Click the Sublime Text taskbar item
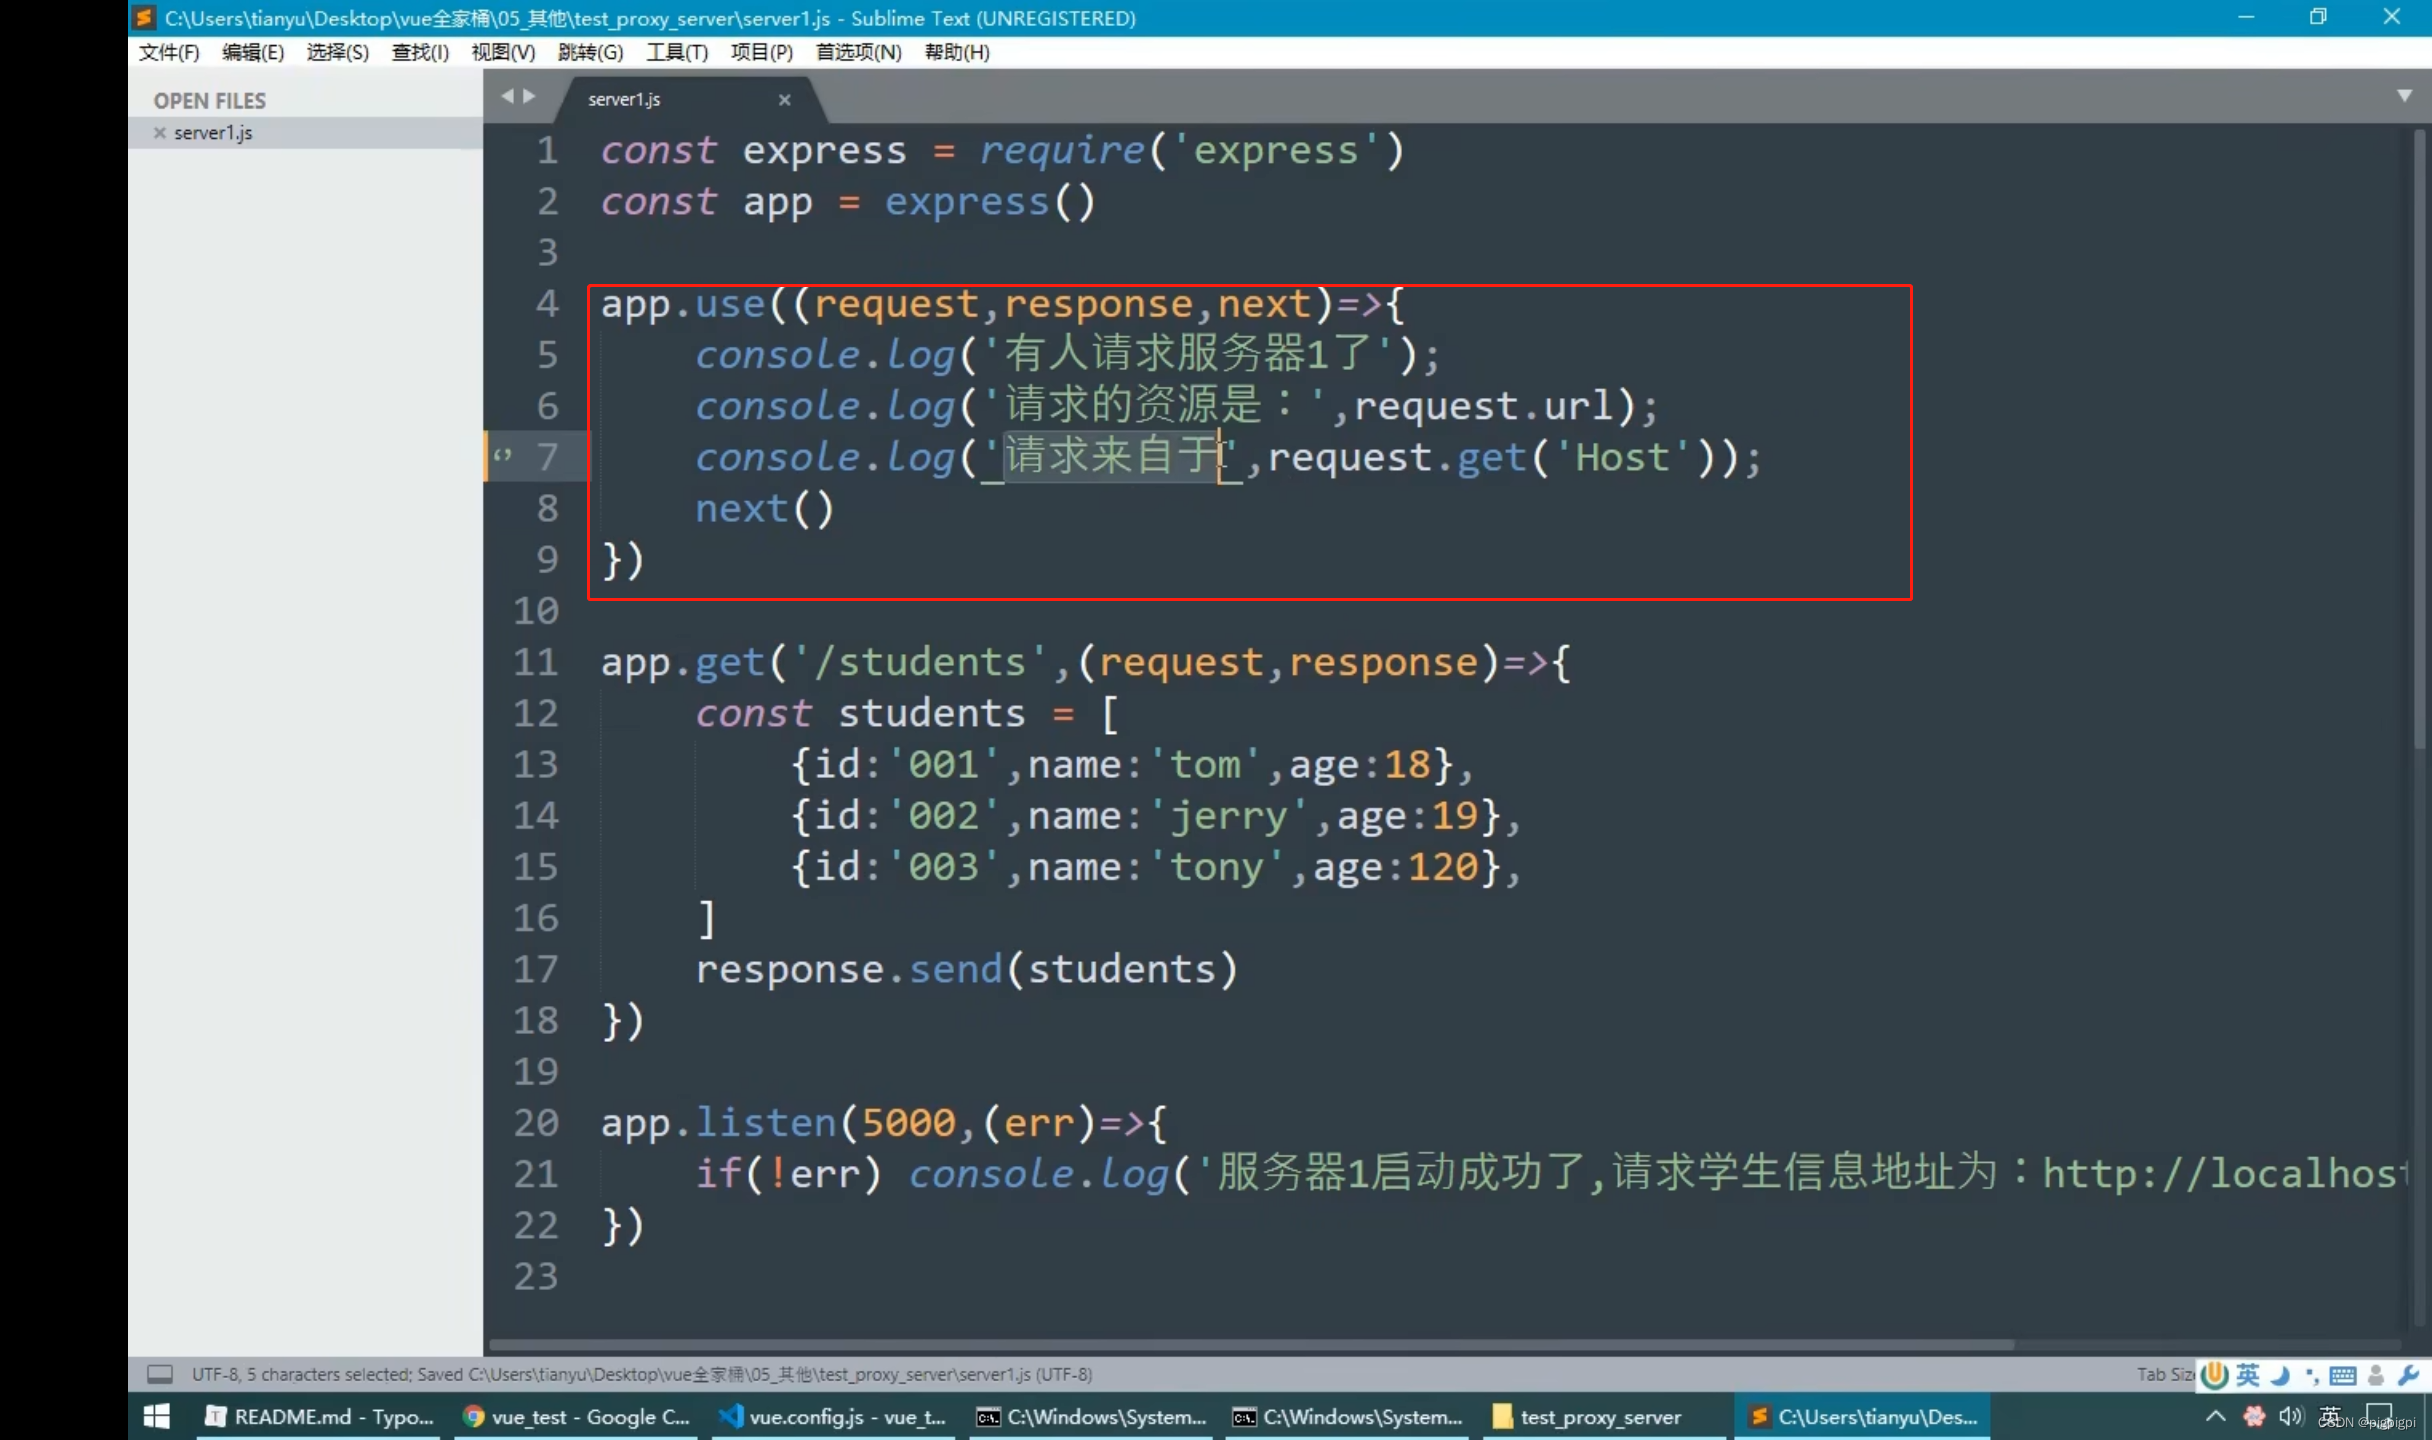This screenshot has height=1440, width=2432. click(x=1862, y=1416)
